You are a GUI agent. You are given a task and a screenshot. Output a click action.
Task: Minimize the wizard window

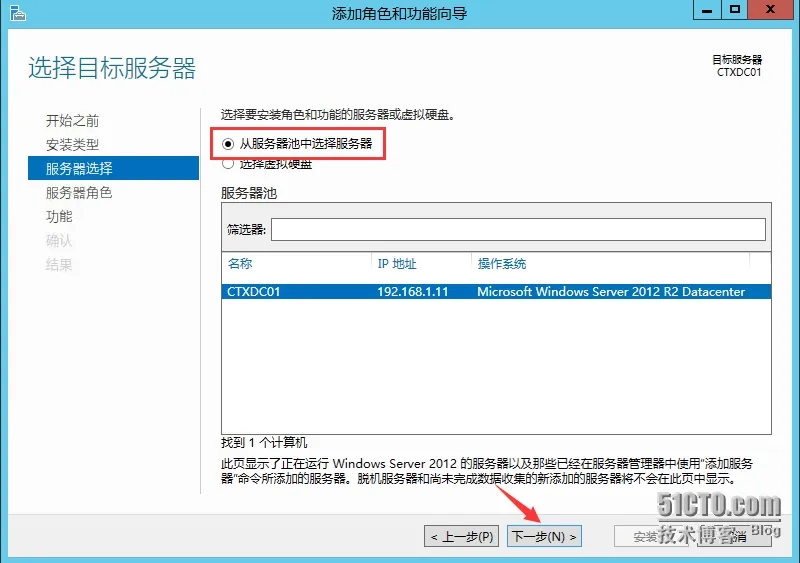707,10
